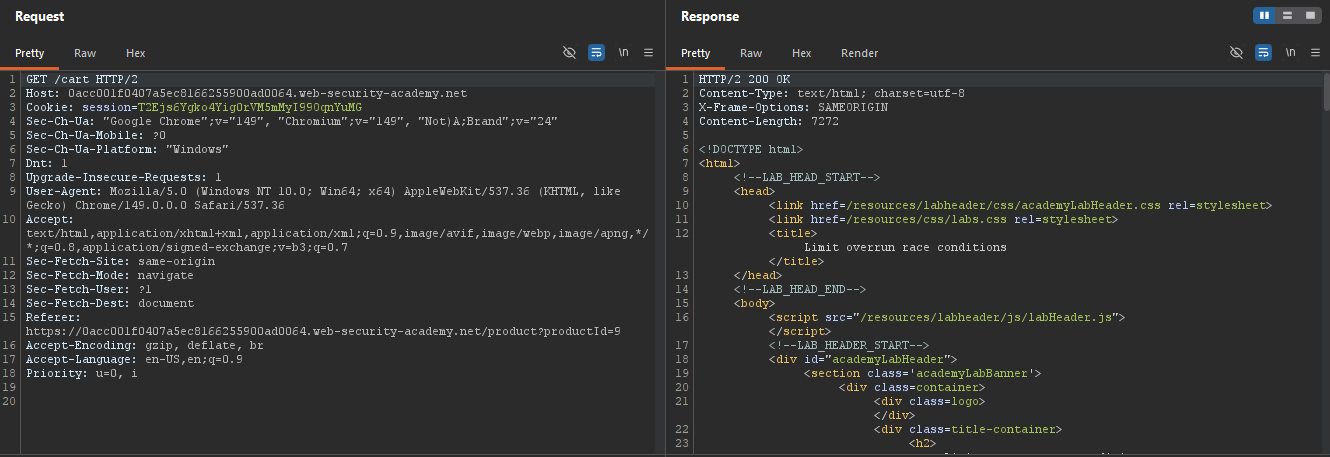Click the Accept-Language header line
The height and width of the screenshot is (457, 1330).
134,359
